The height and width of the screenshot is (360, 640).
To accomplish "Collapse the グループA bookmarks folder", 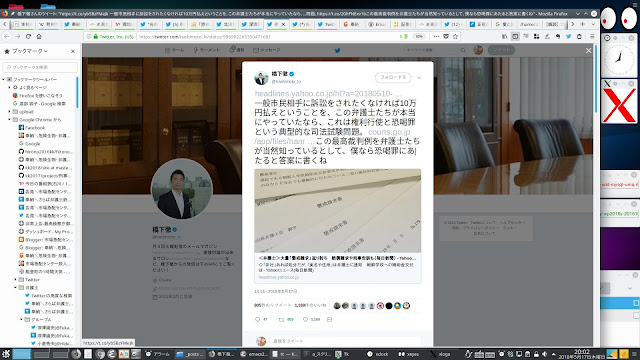I will pos(21,320).
